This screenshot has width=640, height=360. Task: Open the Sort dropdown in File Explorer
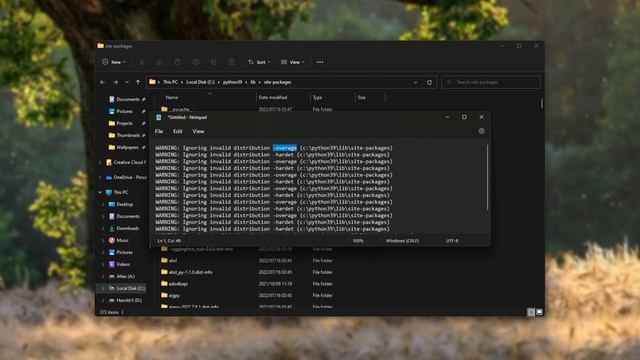[259, 62]
